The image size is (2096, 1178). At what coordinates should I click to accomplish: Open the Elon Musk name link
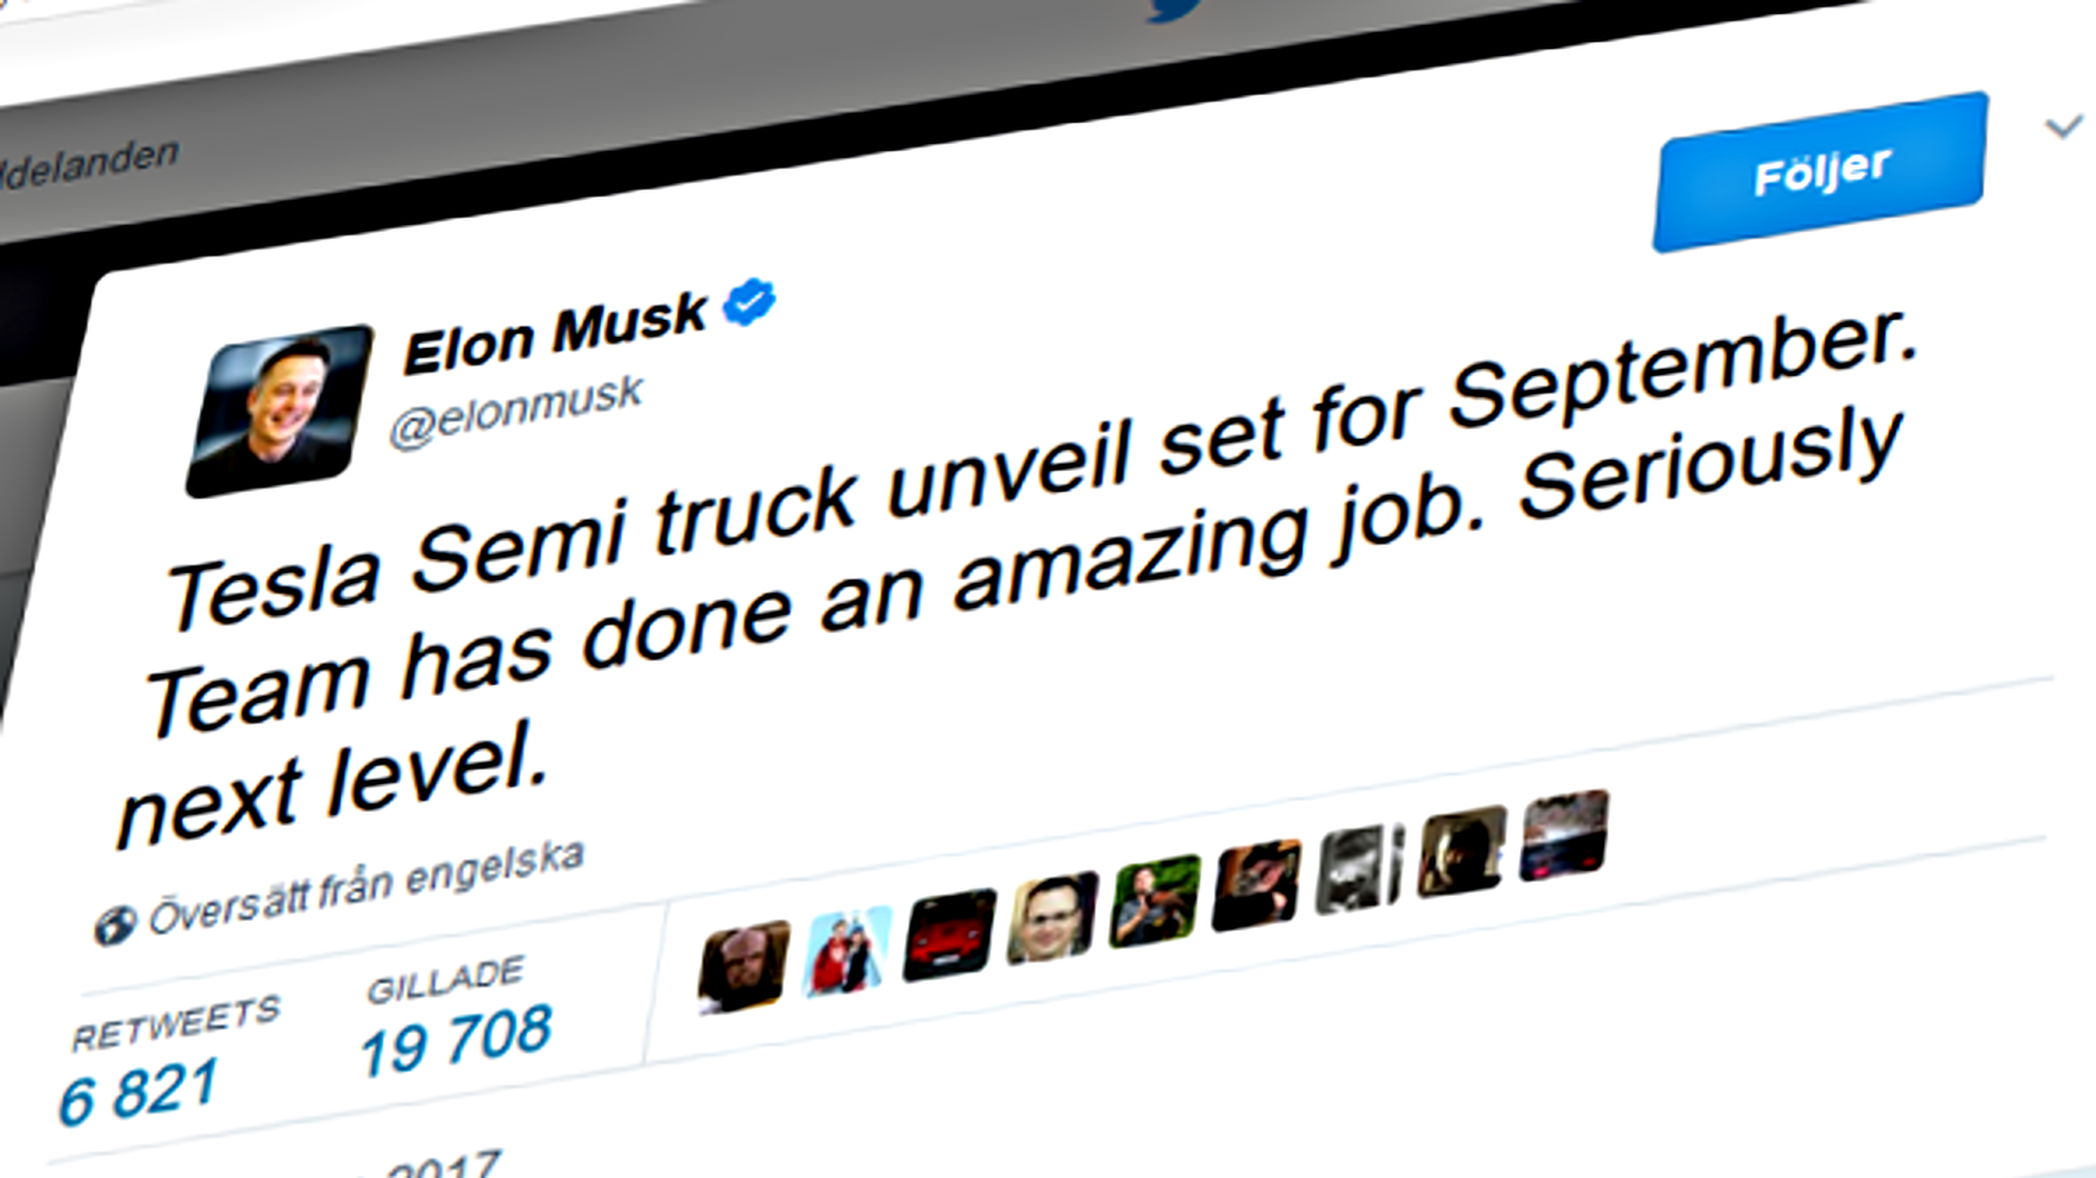click(x=554, y=335)
